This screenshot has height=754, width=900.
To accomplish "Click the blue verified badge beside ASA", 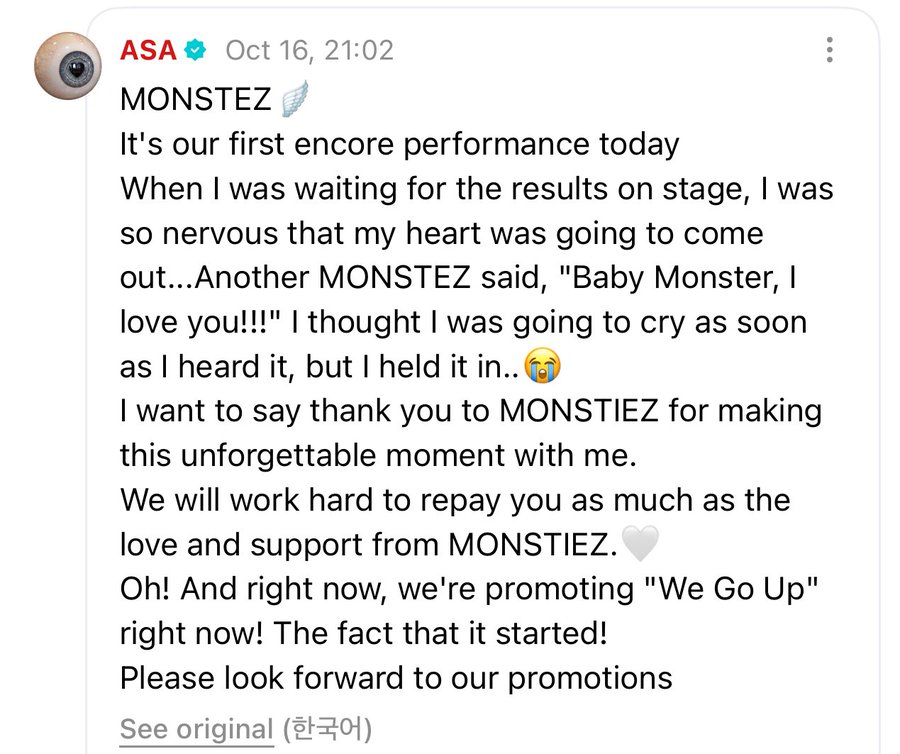I will pyautogui.click(x=197, y=50).
